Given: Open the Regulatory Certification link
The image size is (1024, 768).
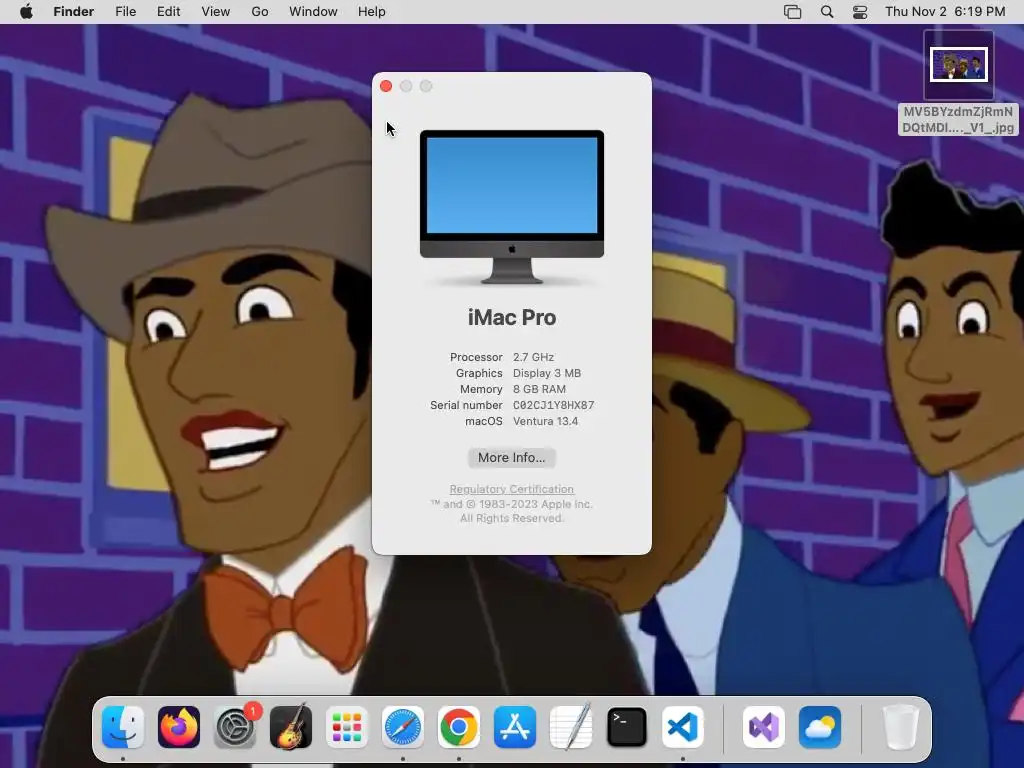Looking at the screenshot, I should point(511,489).
